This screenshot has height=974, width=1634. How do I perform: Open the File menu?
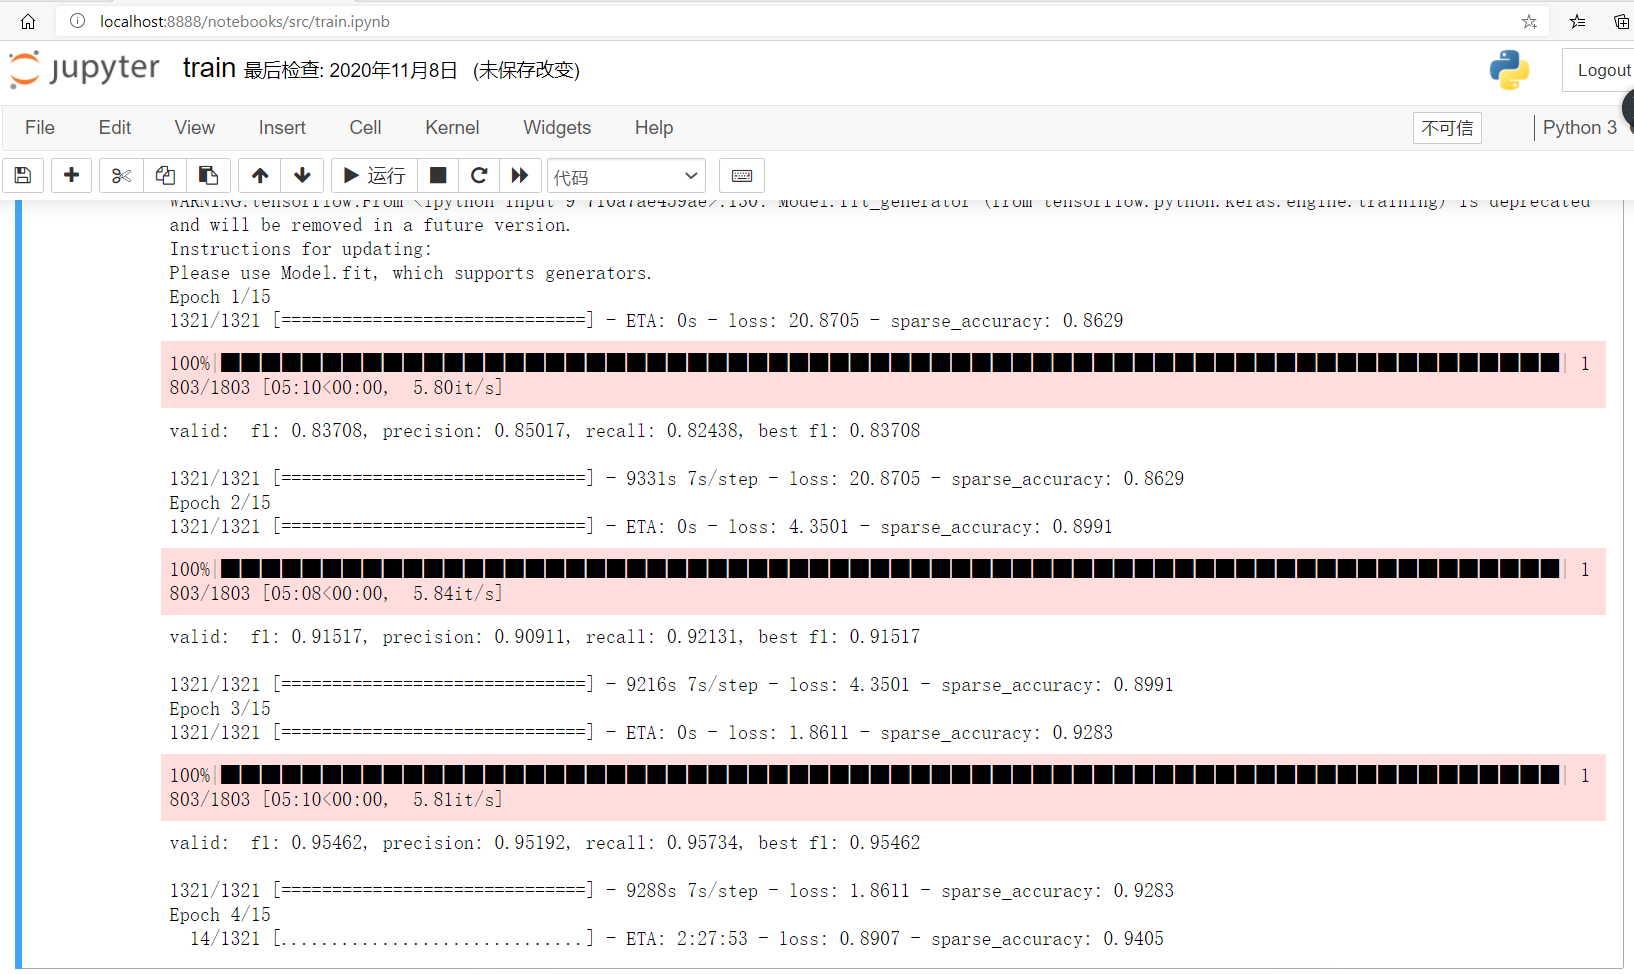click(40, 128)
